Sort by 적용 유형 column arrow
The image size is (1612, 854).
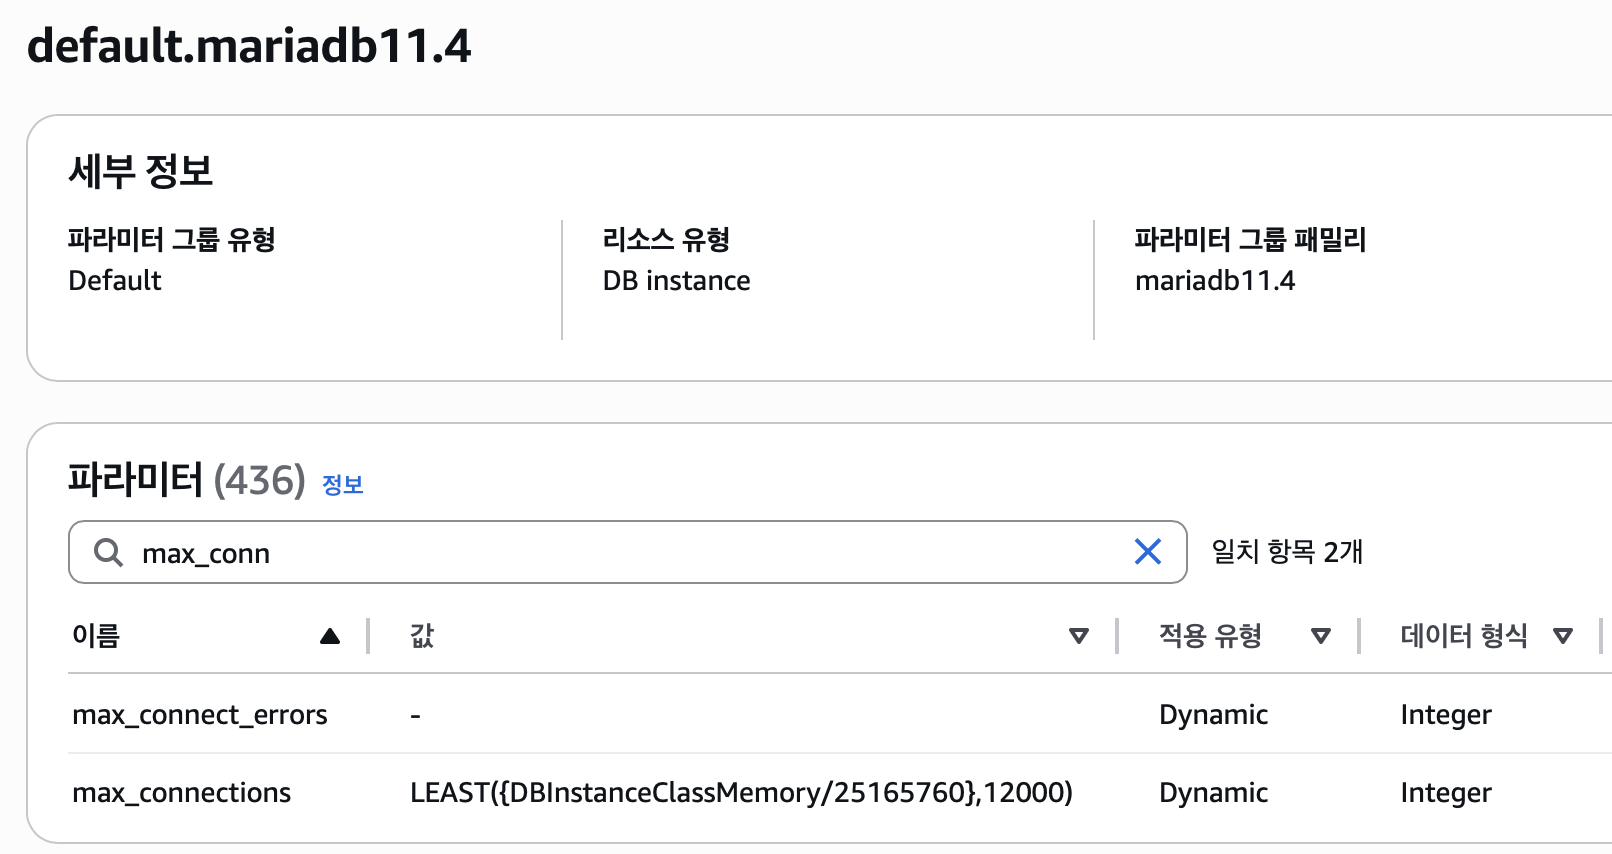1321,636
